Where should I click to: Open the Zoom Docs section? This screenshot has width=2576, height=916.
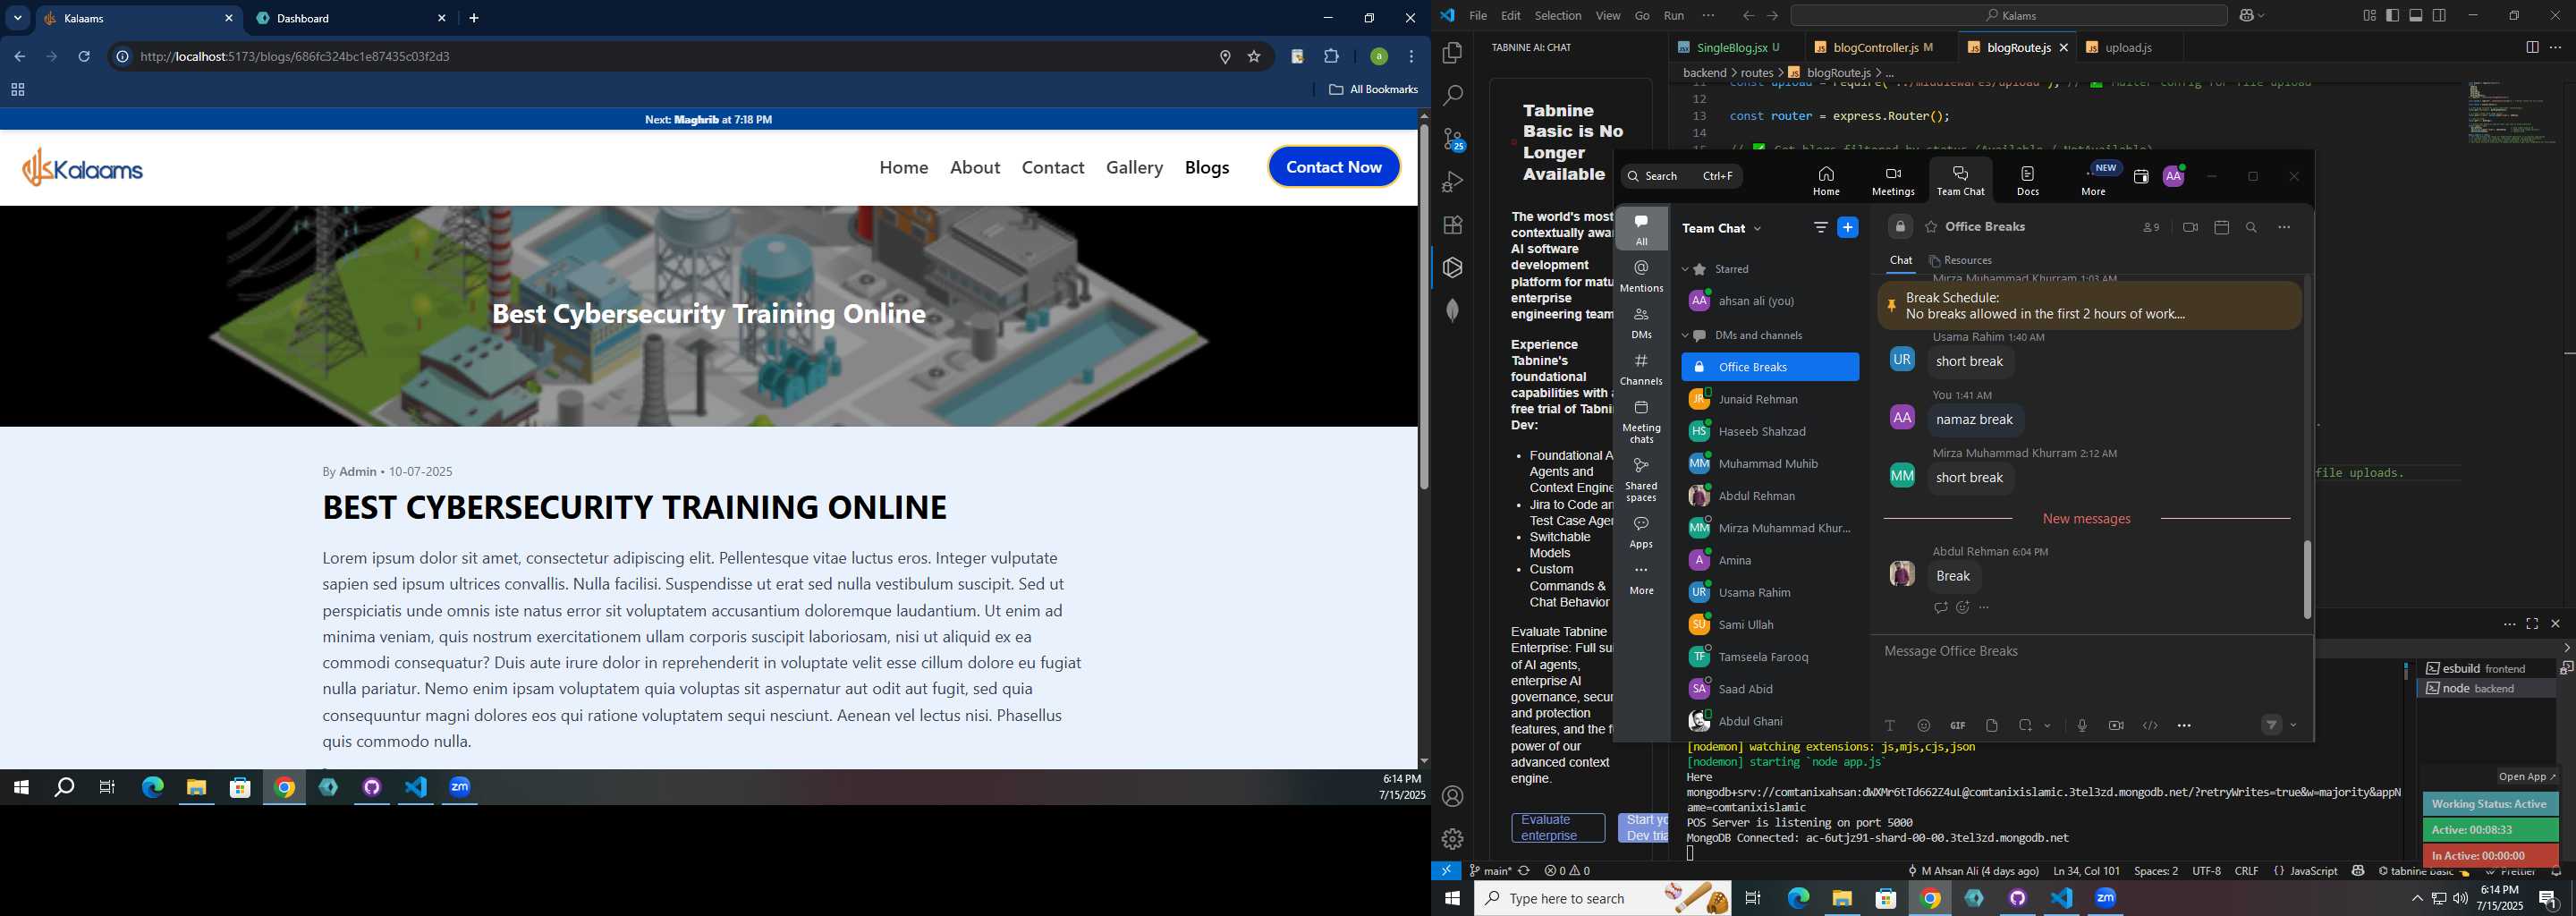click(x=2028, y=180)
